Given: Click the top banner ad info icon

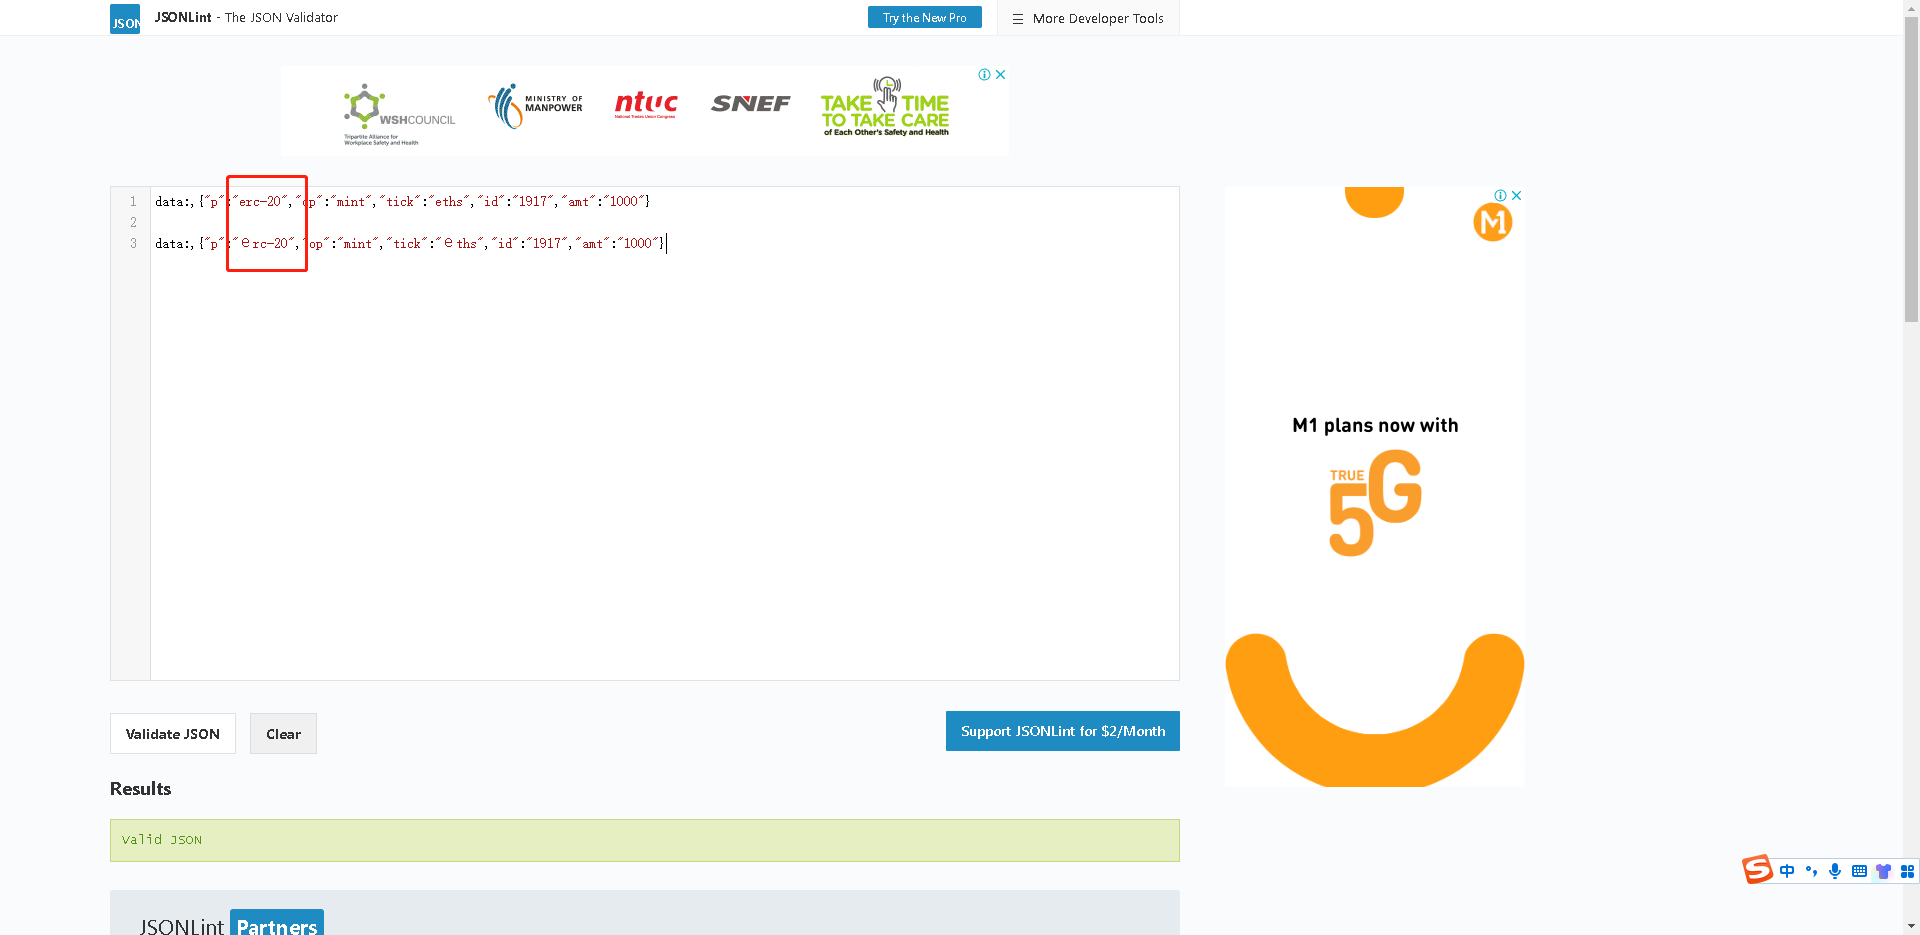Looking at the screenshot, I should pos(984,75).
